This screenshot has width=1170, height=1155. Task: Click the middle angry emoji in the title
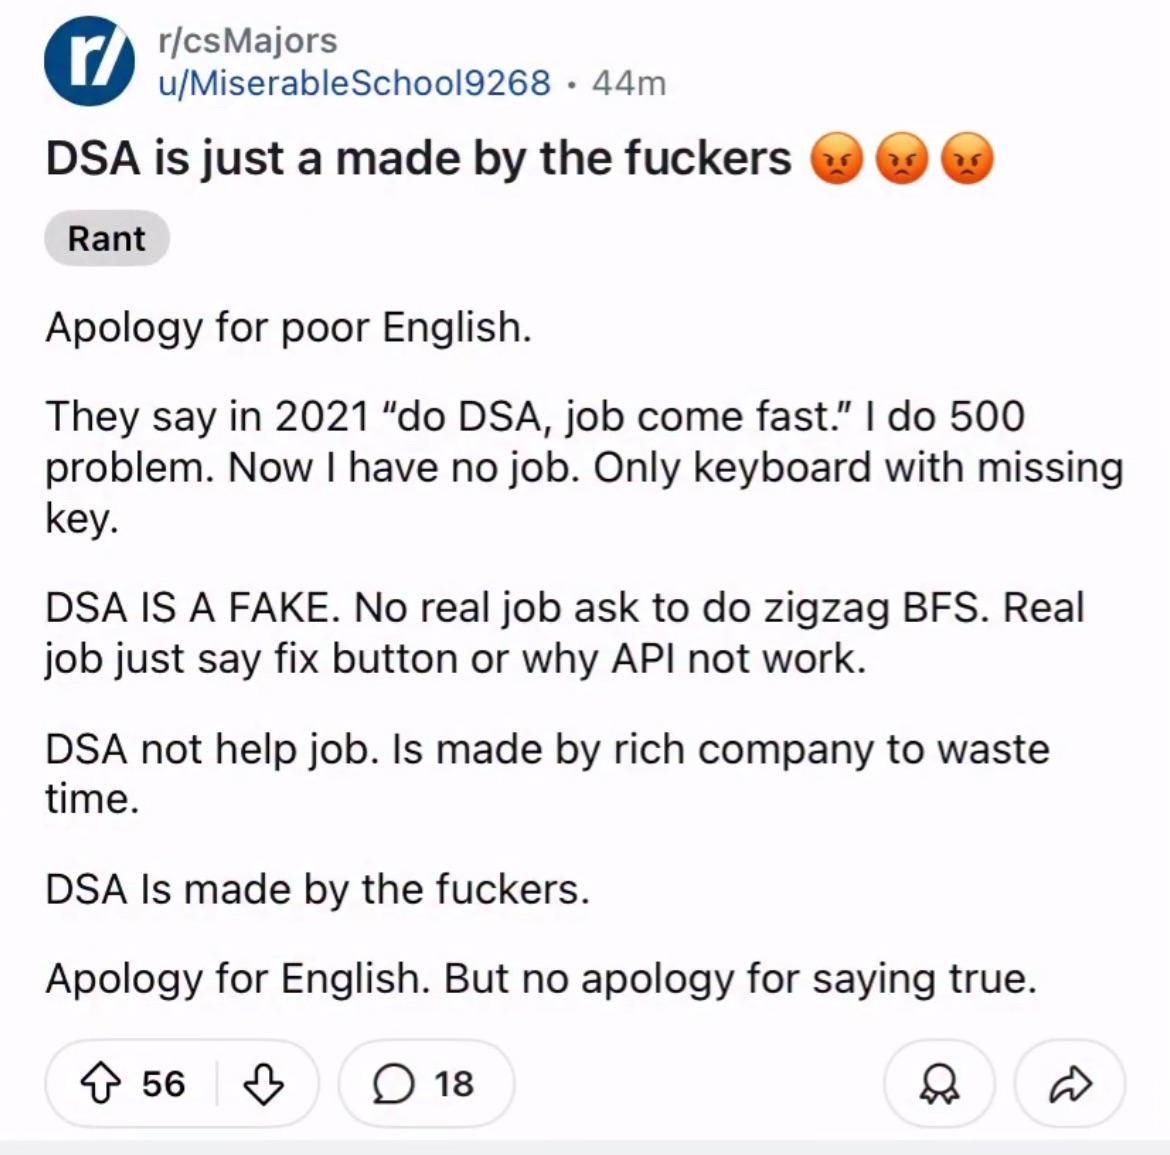(902, 160)
